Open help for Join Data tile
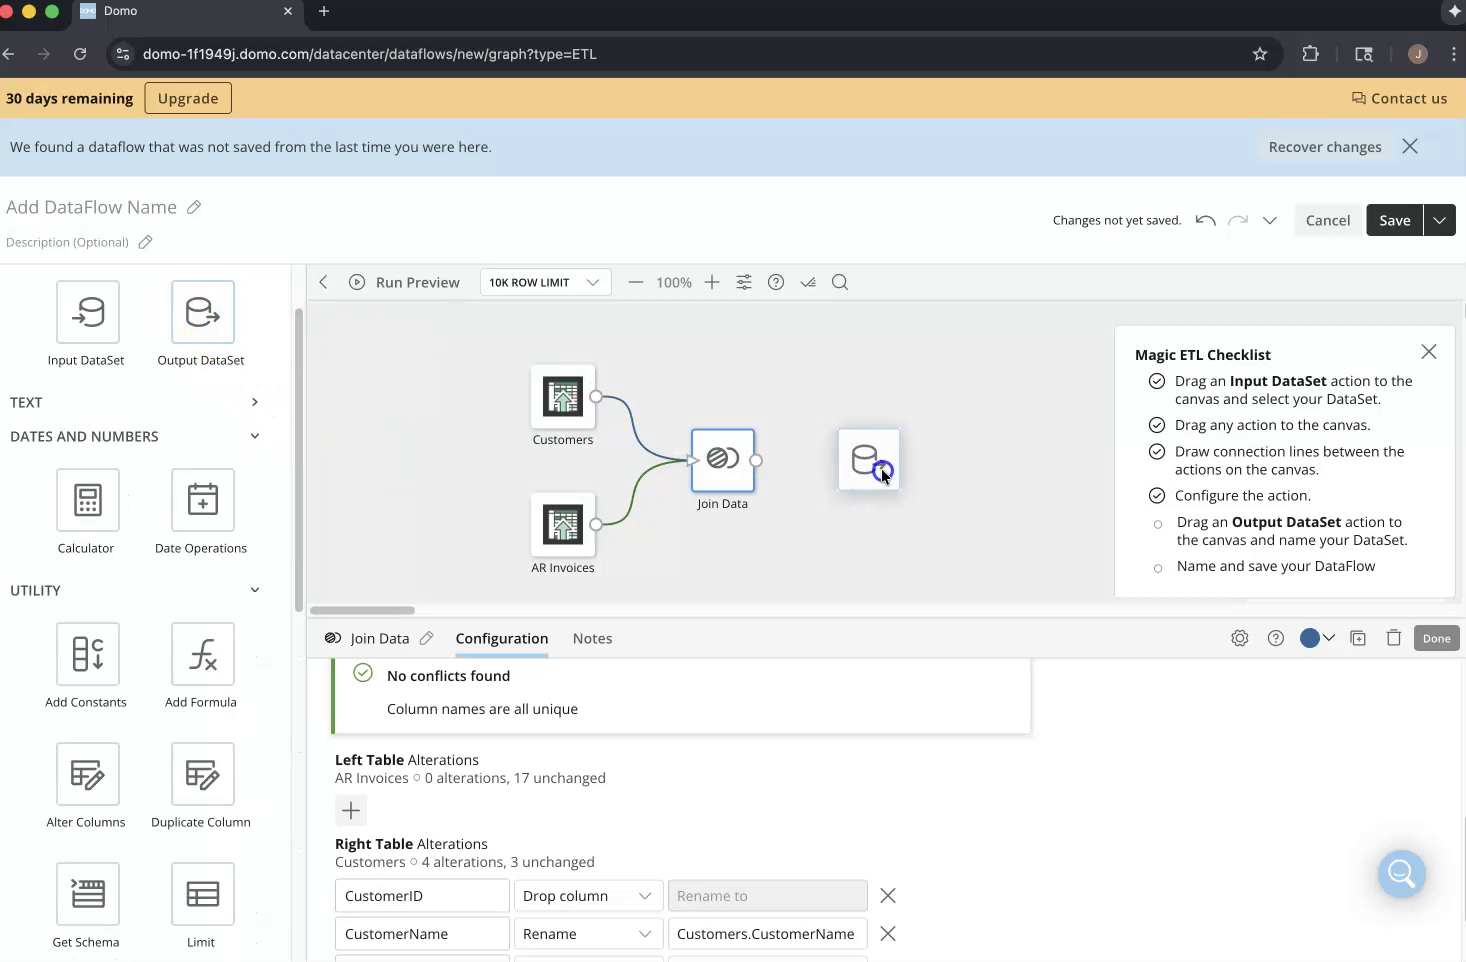 click(x=1276, y=638)
